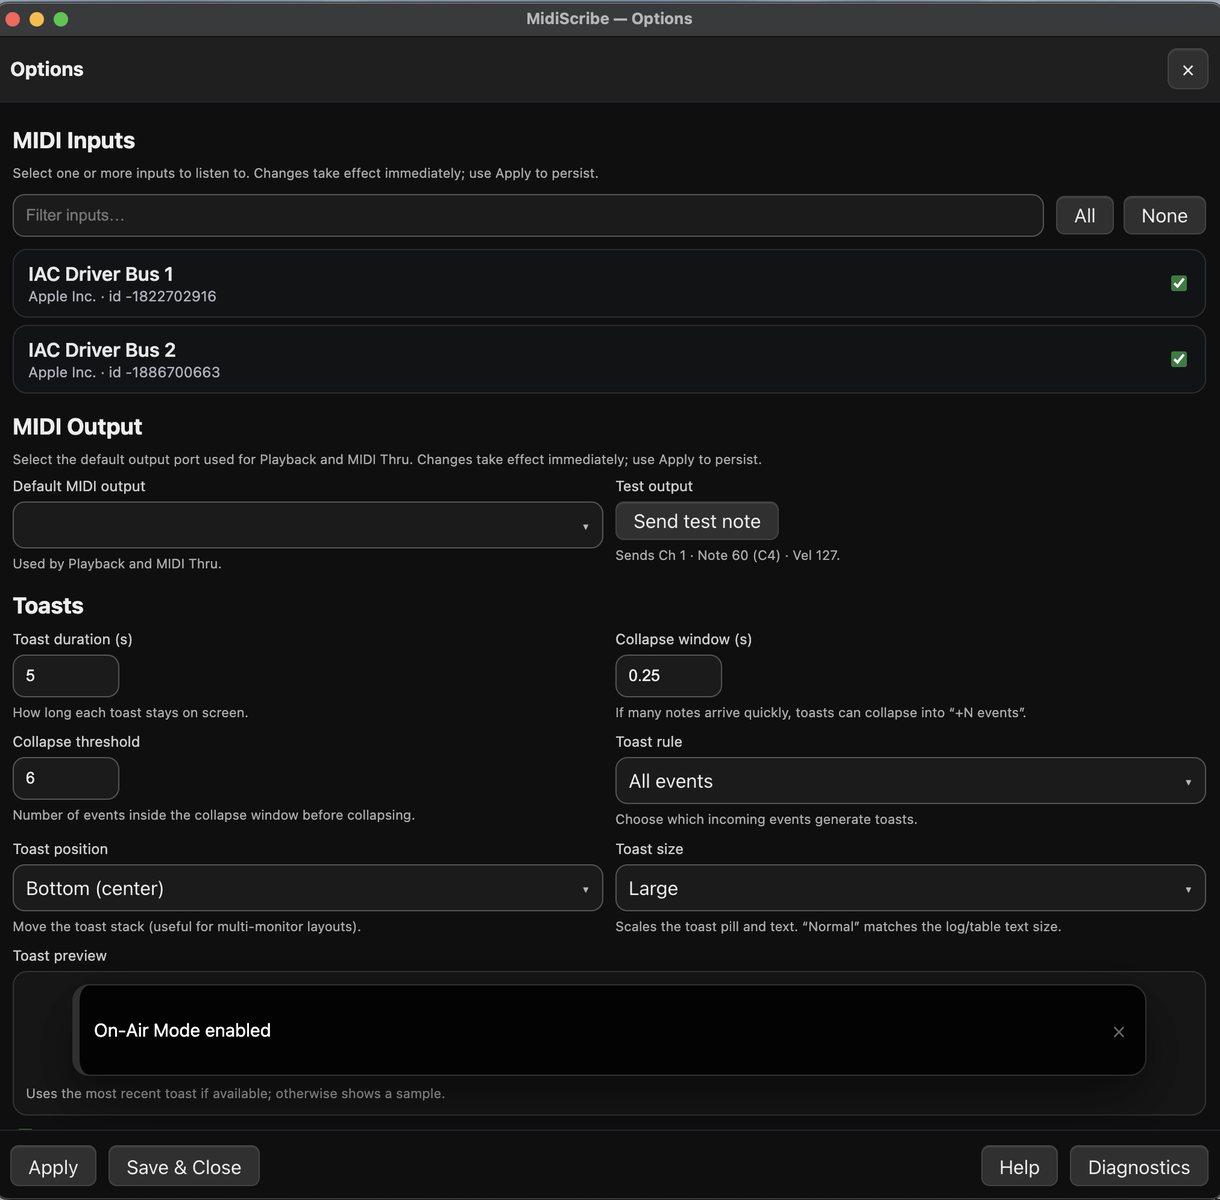The height and width of the screenshot is (1200, 1220).
Task: Click the On-Air Mode enabled toast text
Action: (182, 1030)
